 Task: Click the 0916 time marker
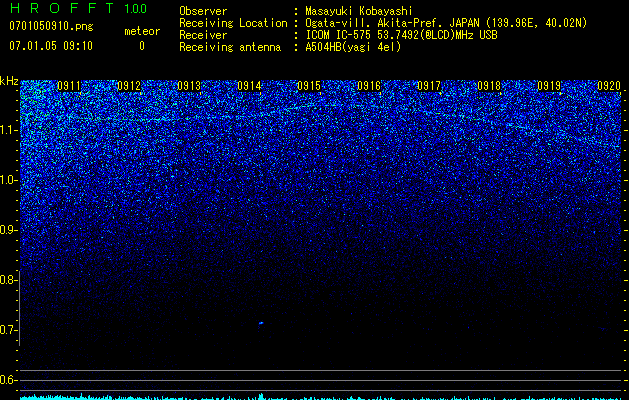pos(369,86)
